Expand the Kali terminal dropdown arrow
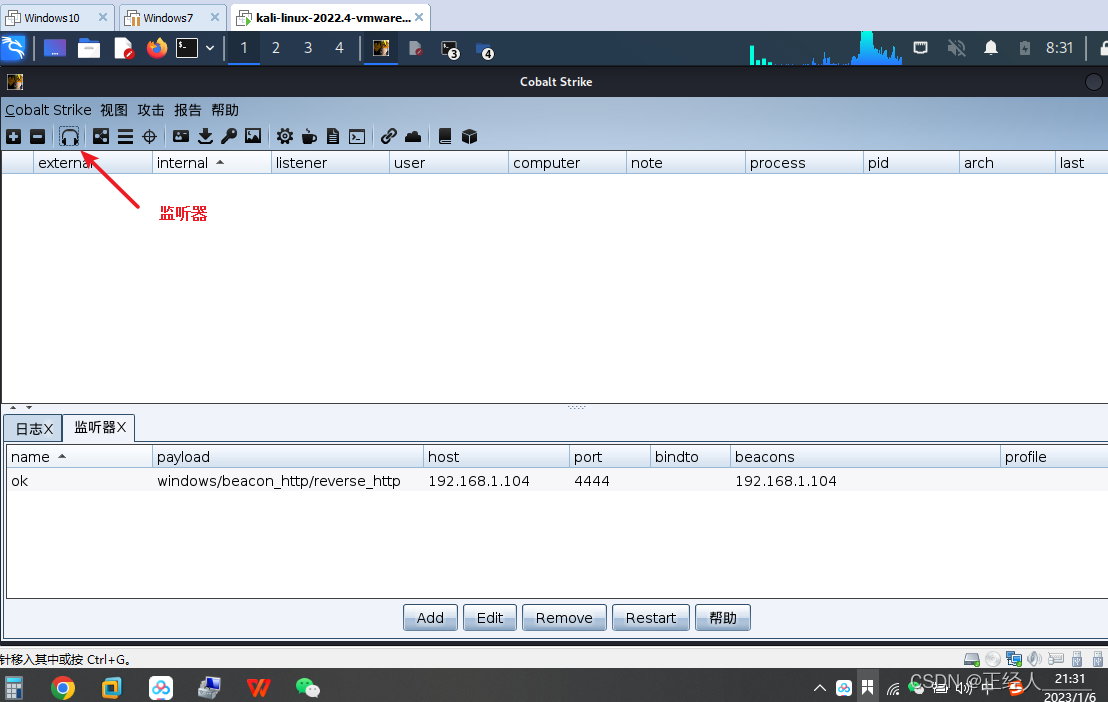1108x702 pixels. [210, 48]
